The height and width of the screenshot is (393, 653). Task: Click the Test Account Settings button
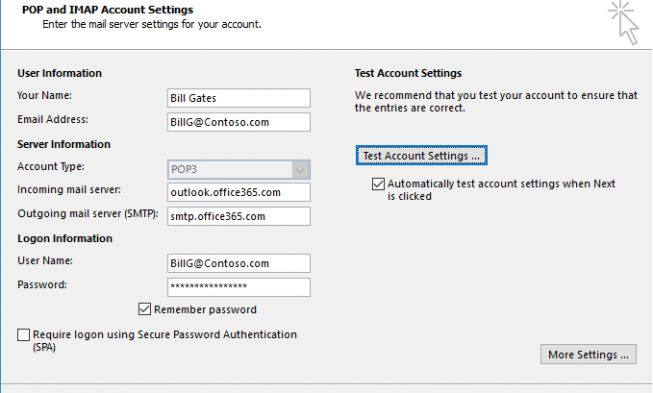[x=421, y=155]
